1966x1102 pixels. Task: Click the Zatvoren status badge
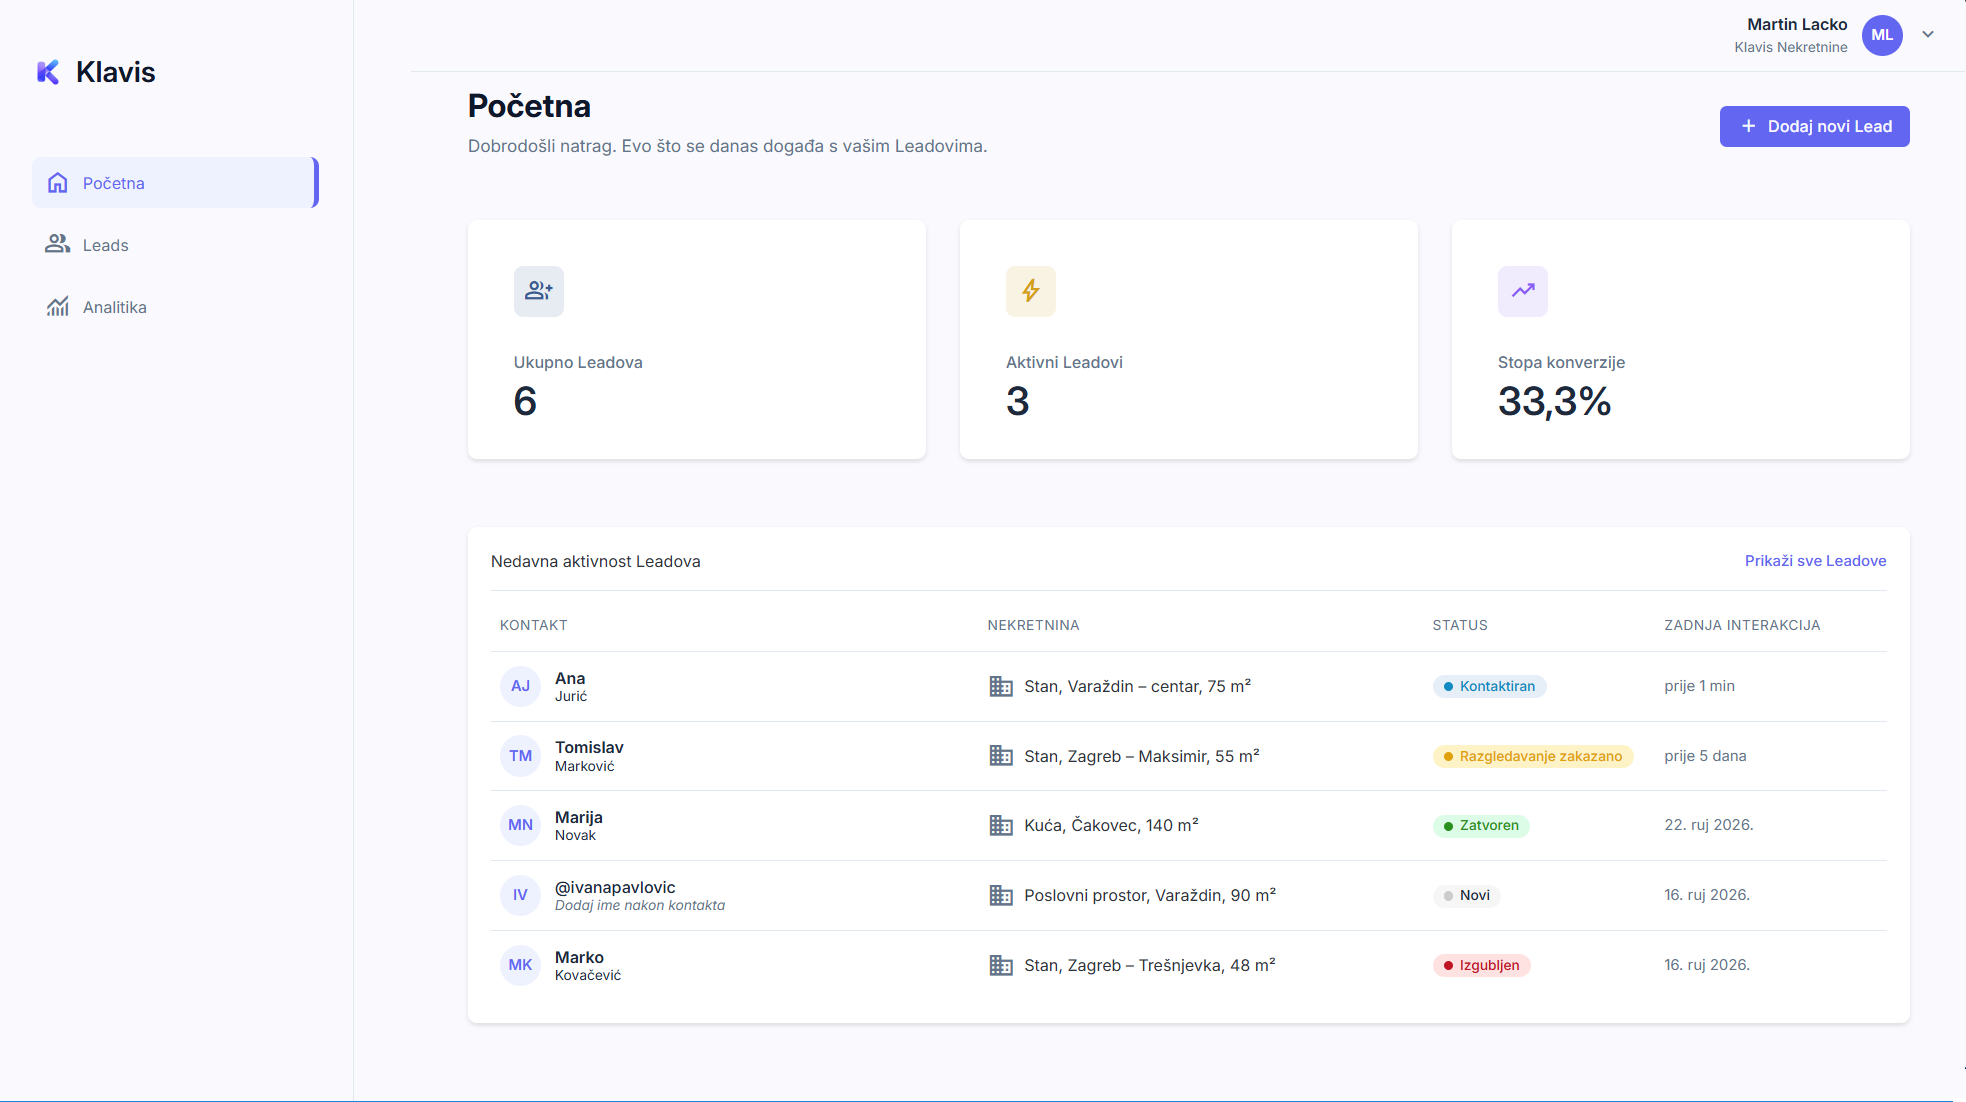point(1481,825)
